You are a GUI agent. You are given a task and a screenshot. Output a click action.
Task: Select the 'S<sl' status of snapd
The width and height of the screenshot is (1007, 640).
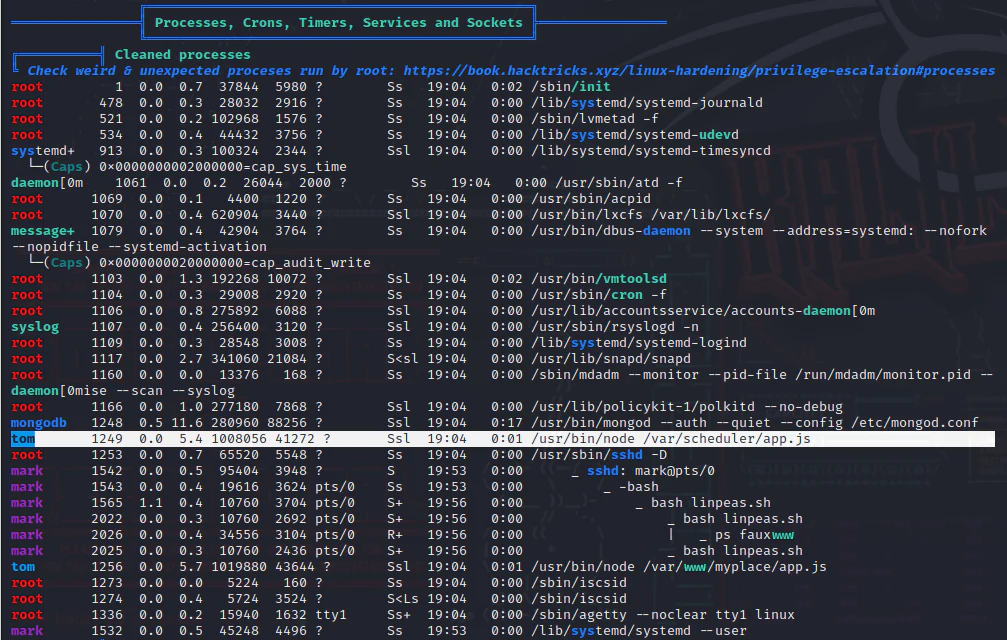403,359
